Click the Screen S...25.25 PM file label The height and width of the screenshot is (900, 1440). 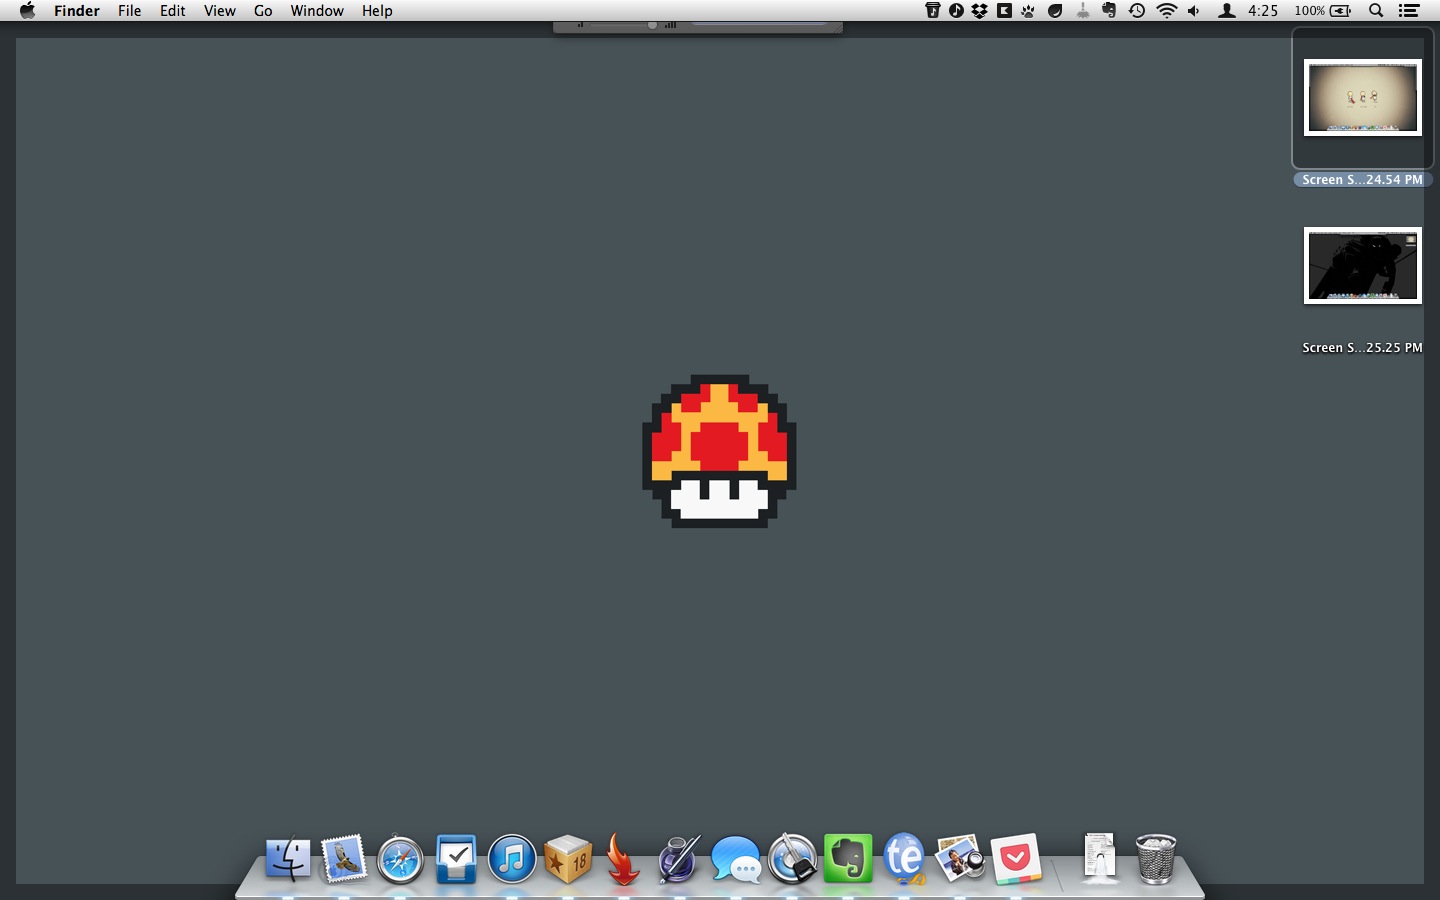click(x=1362, y=348)
